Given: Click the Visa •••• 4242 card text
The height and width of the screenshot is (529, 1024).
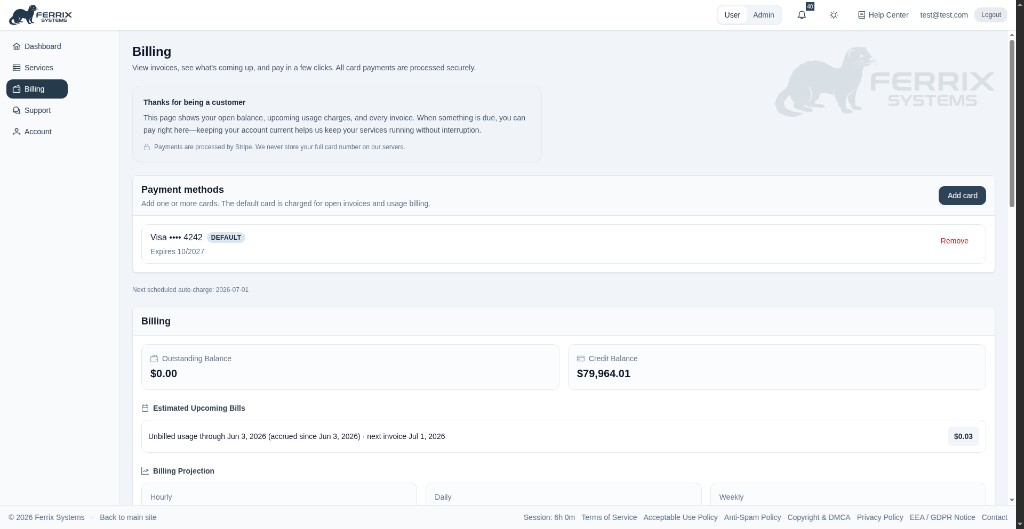Looking at the screenshot, I should click(x=176, y=237).
